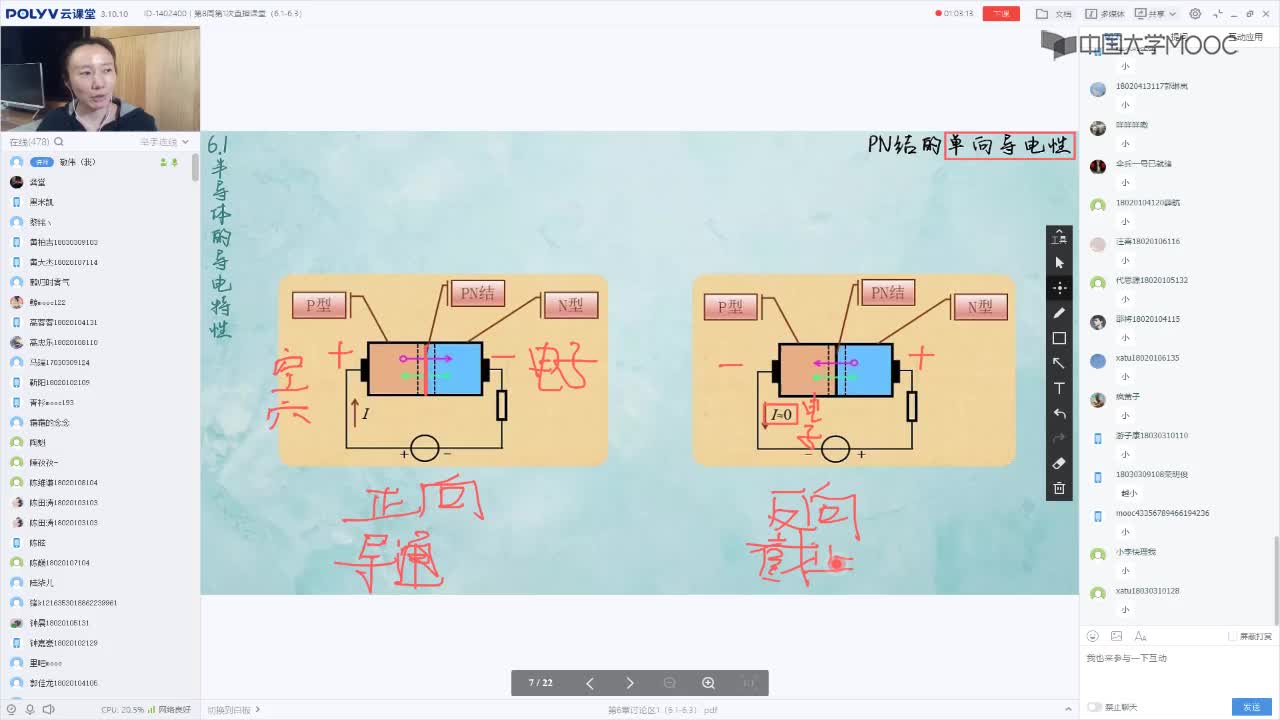Screen dimensions: 1280x720
Task: Click chat user 18020105132
Action: click(x=1152, y=280)
